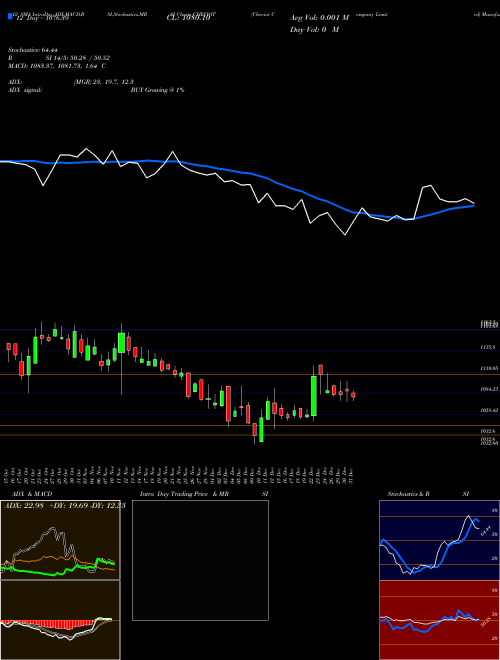Open the blue Stochastics chart thumbnail
The height and width of the screenshot is (660, 500).
point(440,540)
